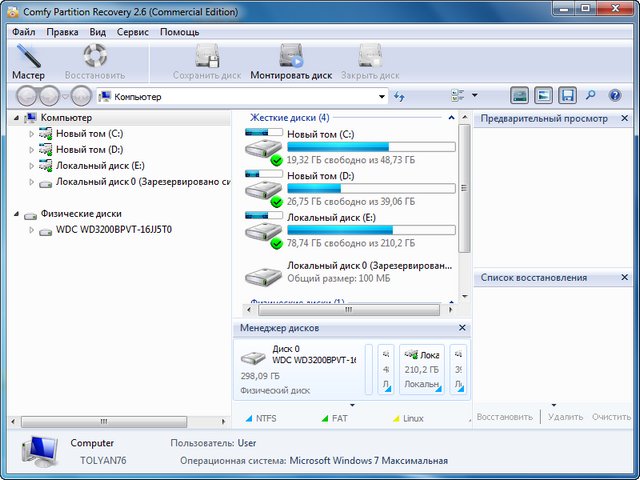Select WDC WD3200BPVT physical disk in tree
The height and width of the screenshot is (480, 640).
tap(113, 229)
